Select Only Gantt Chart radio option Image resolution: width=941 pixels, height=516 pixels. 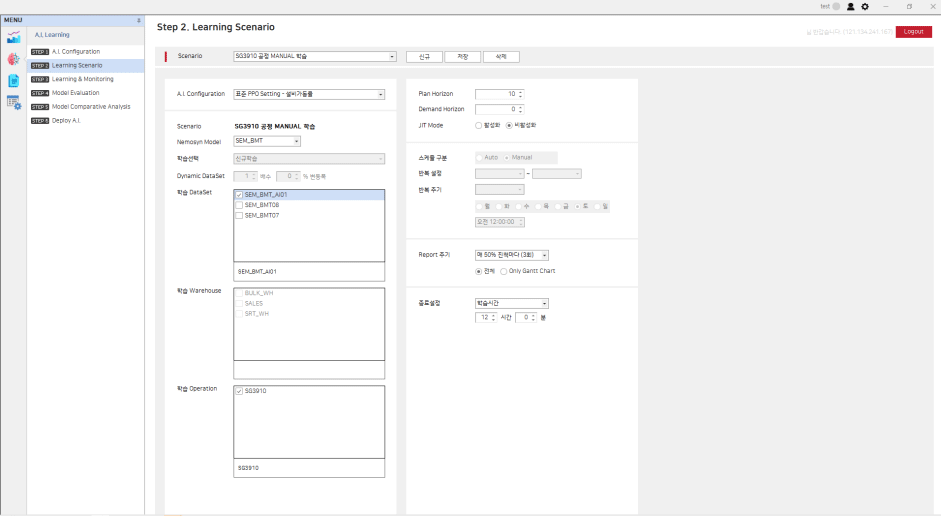pos(504,271)
